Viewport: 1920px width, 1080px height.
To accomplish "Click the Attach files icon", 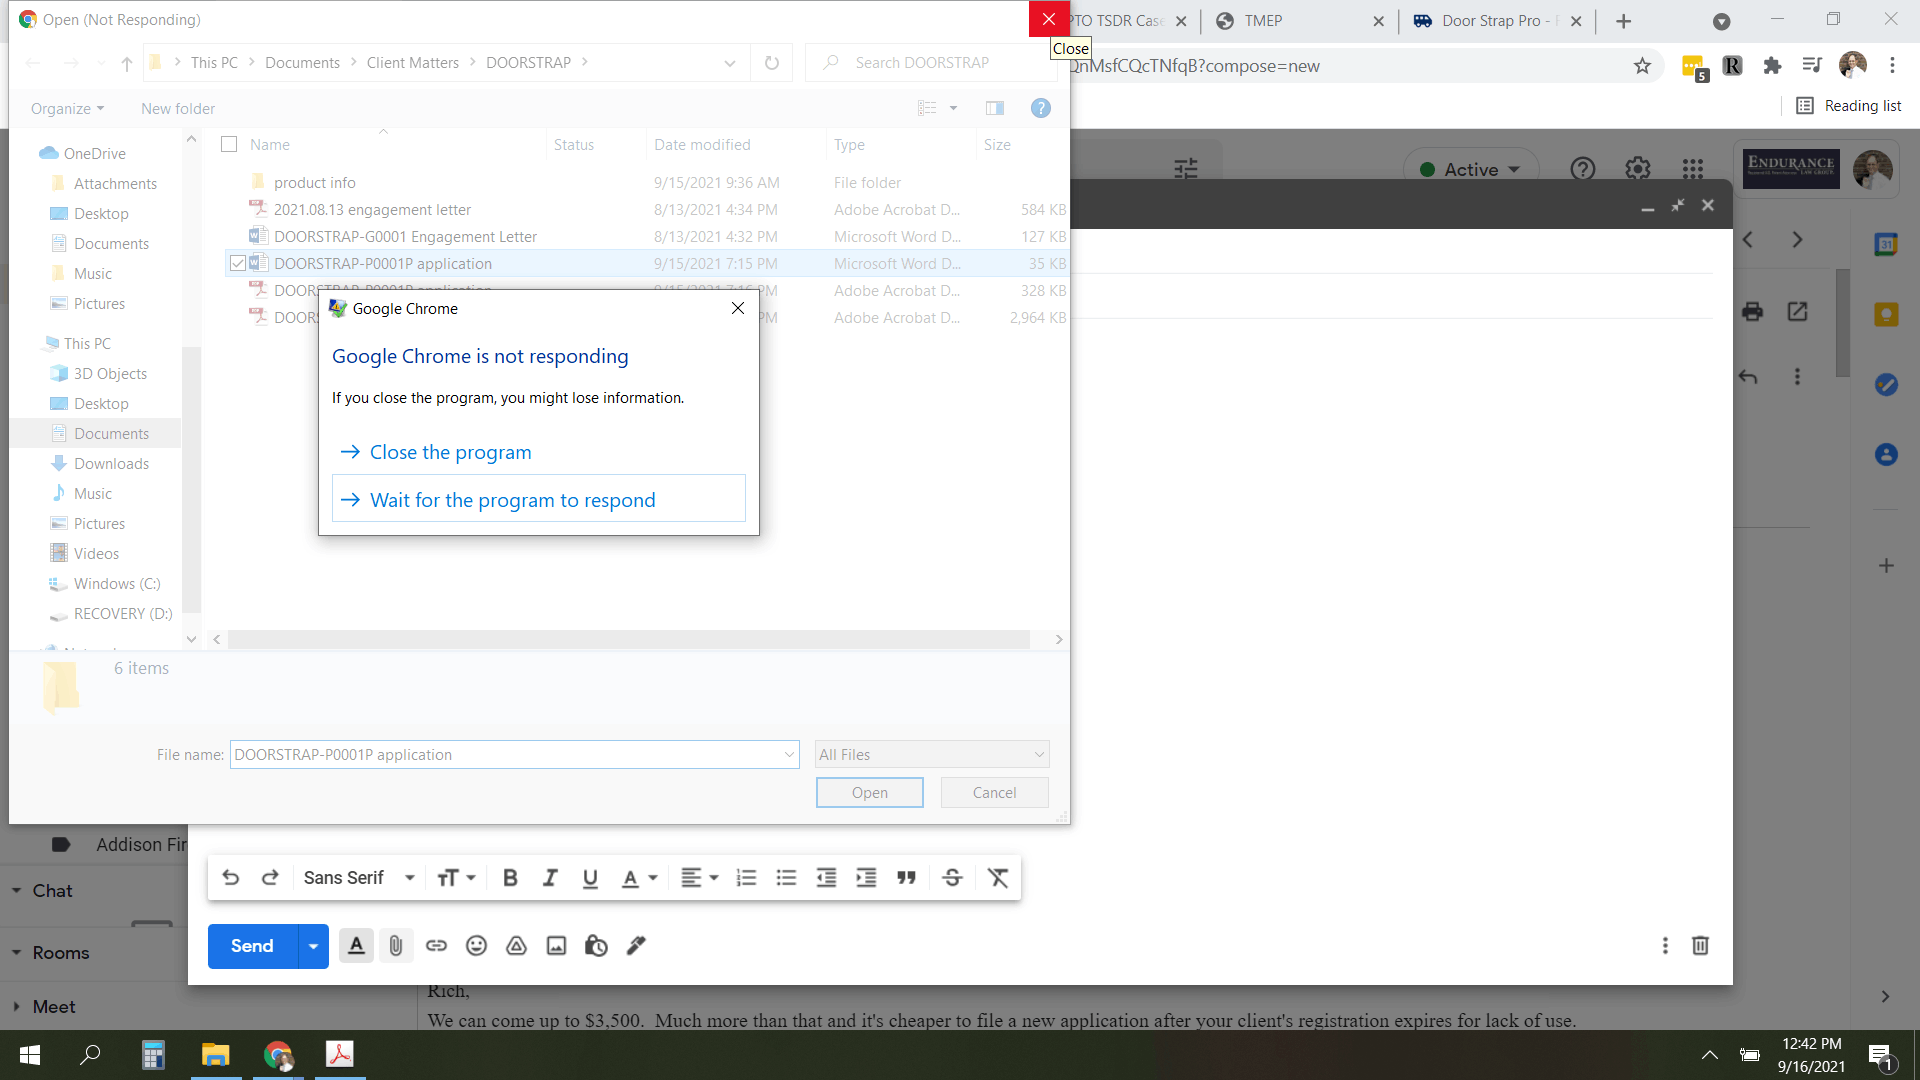I will [396, 945].
